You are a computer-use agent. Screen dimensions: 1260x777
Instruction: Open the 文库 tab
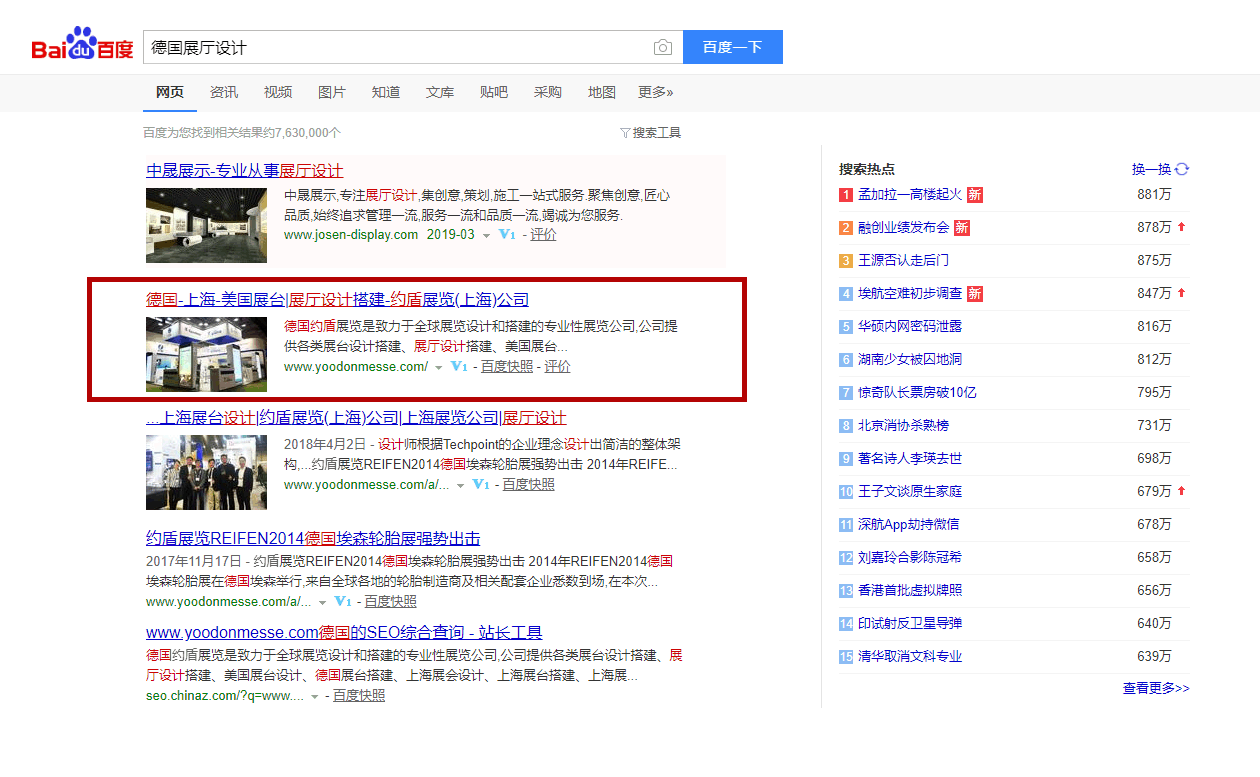440,92
